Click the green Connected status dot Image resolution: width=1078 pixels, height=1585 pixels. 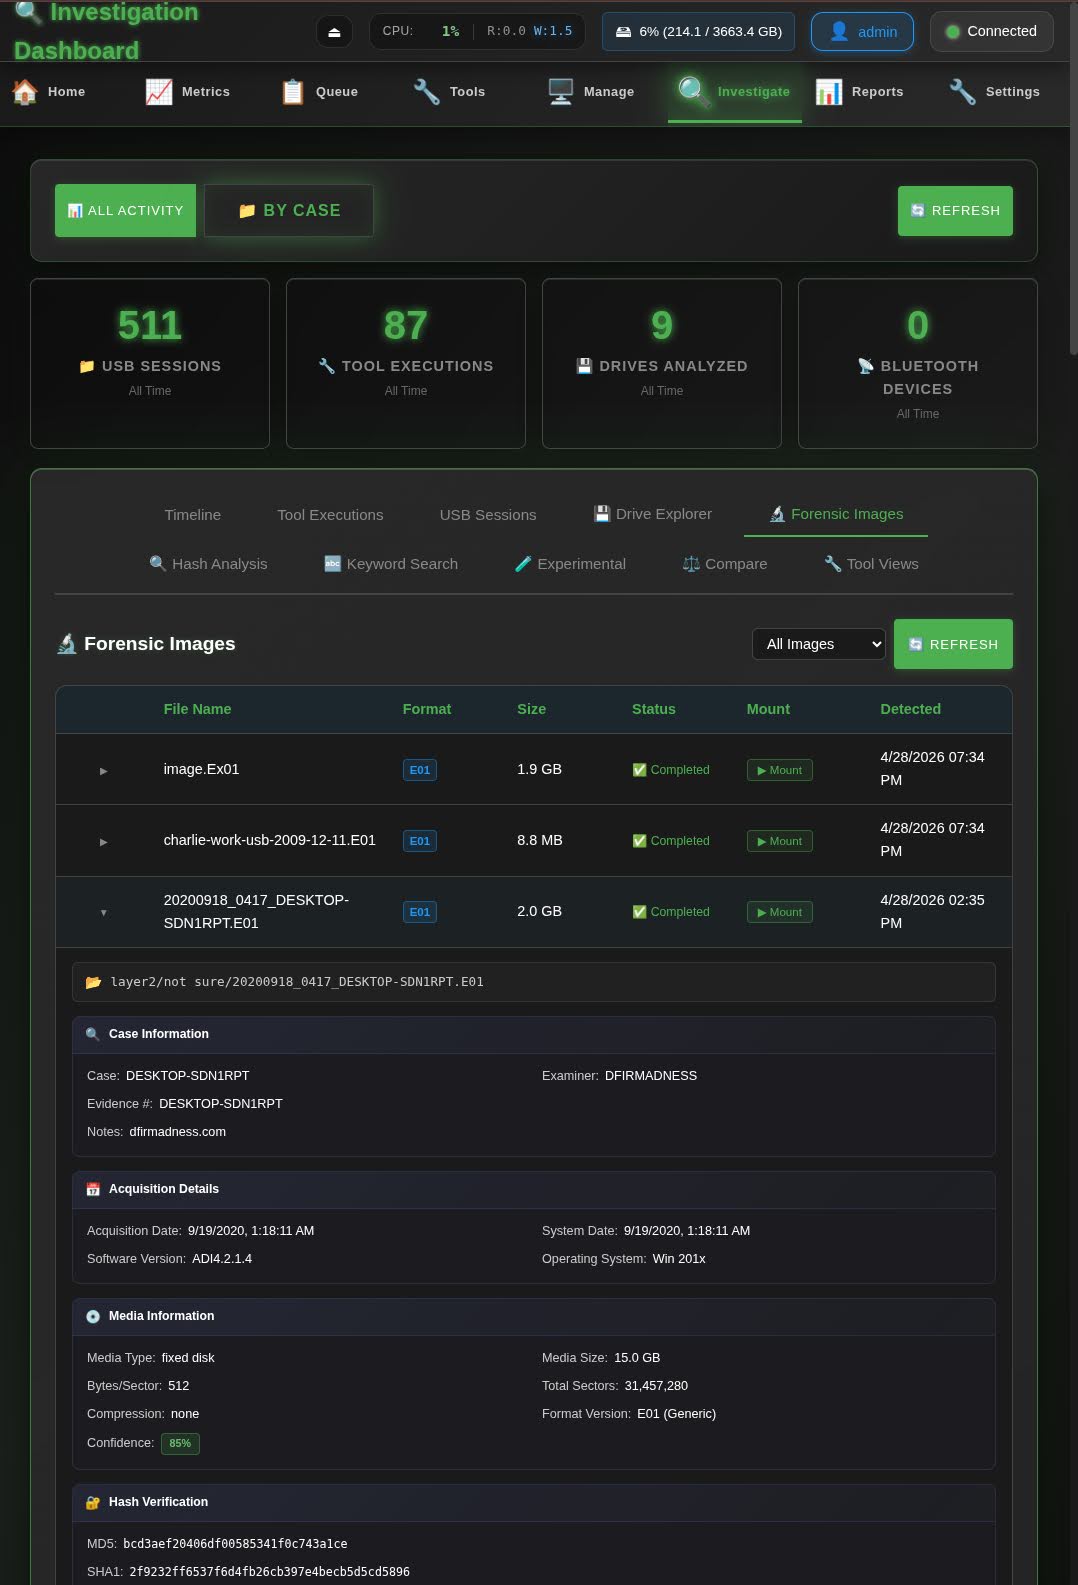tap(953, 32)
